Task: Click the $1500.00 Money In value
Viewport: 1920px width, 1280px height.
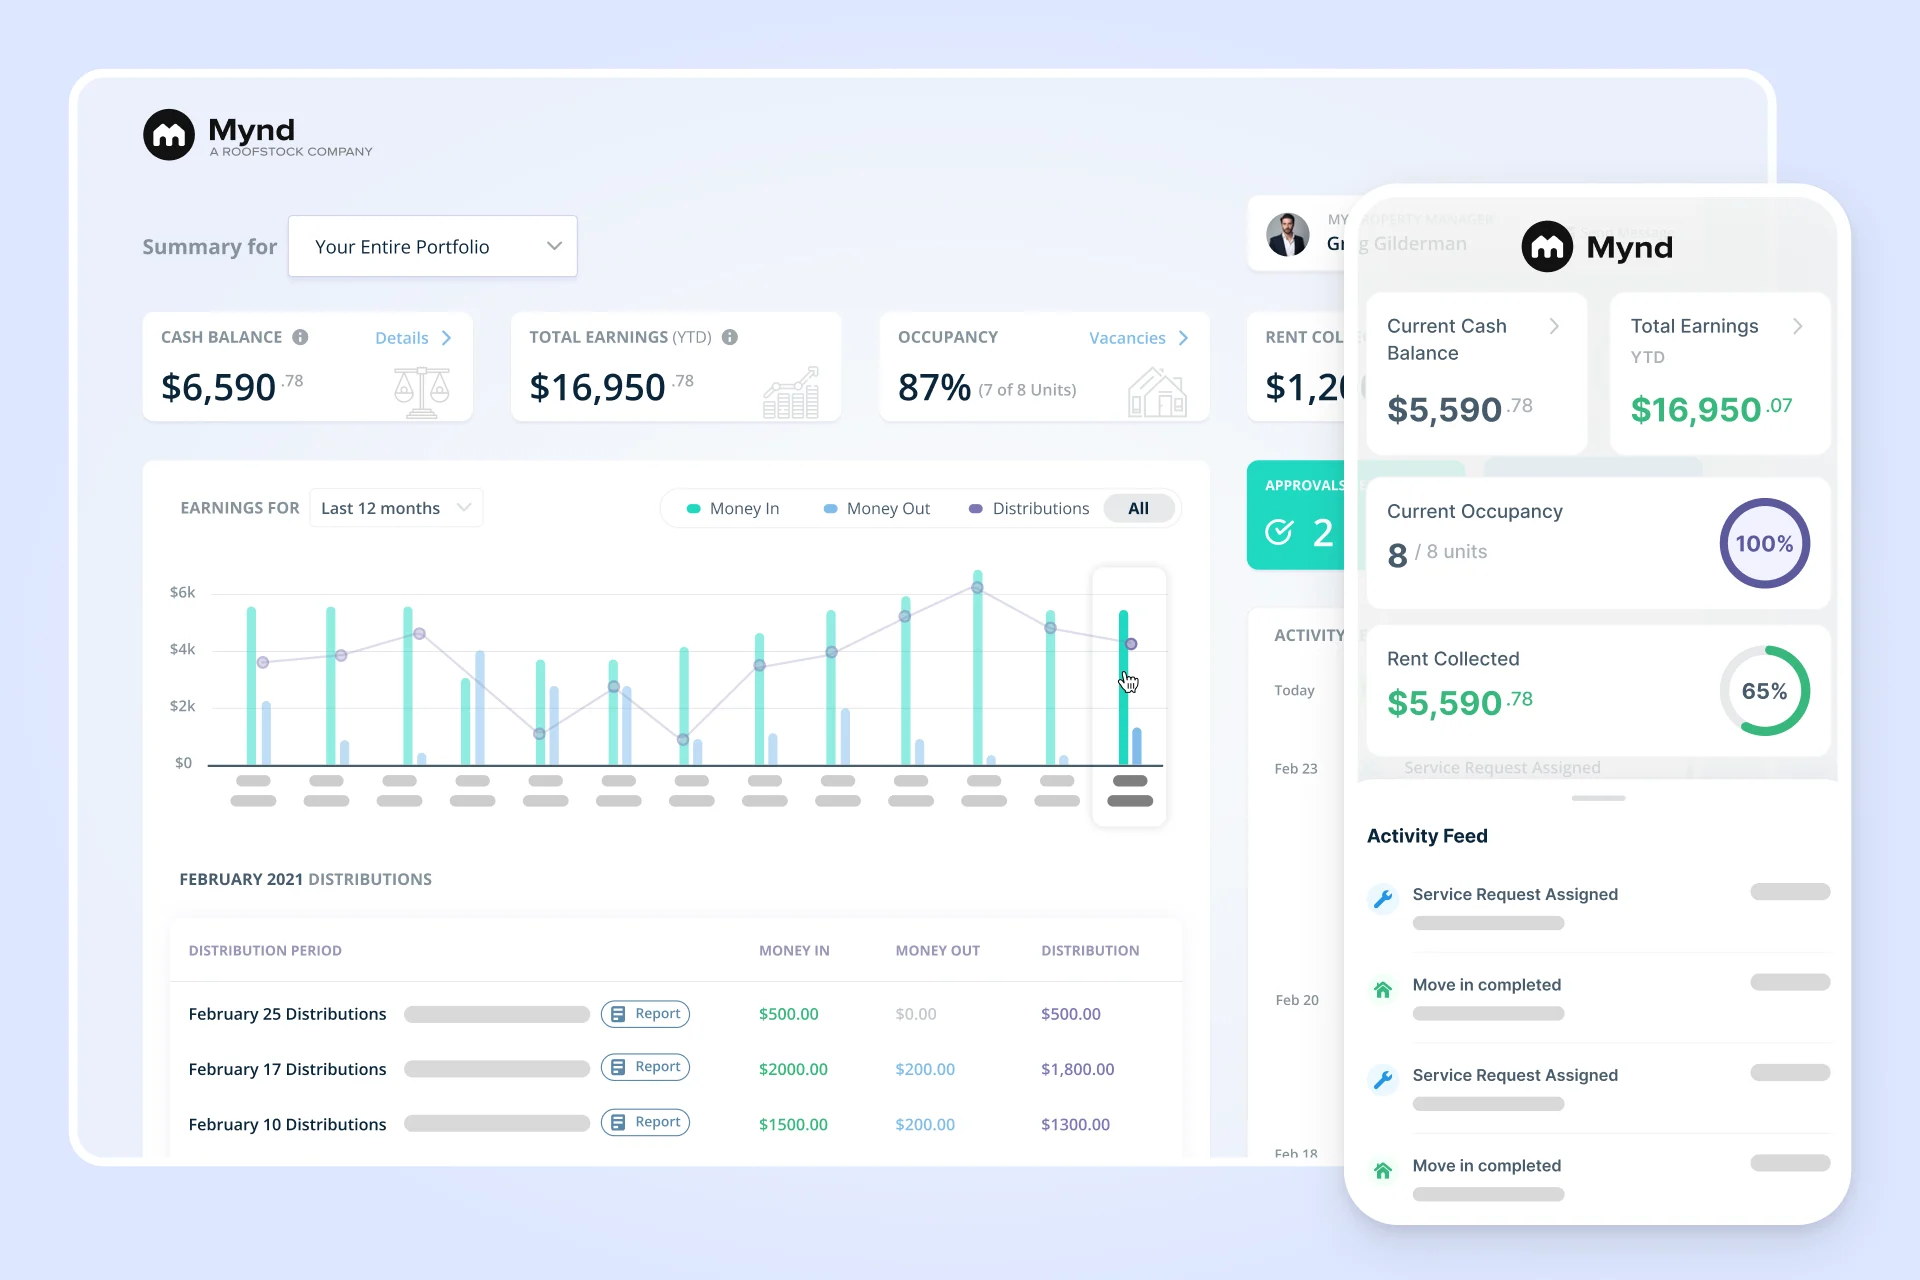Action: coord(793,1124)
